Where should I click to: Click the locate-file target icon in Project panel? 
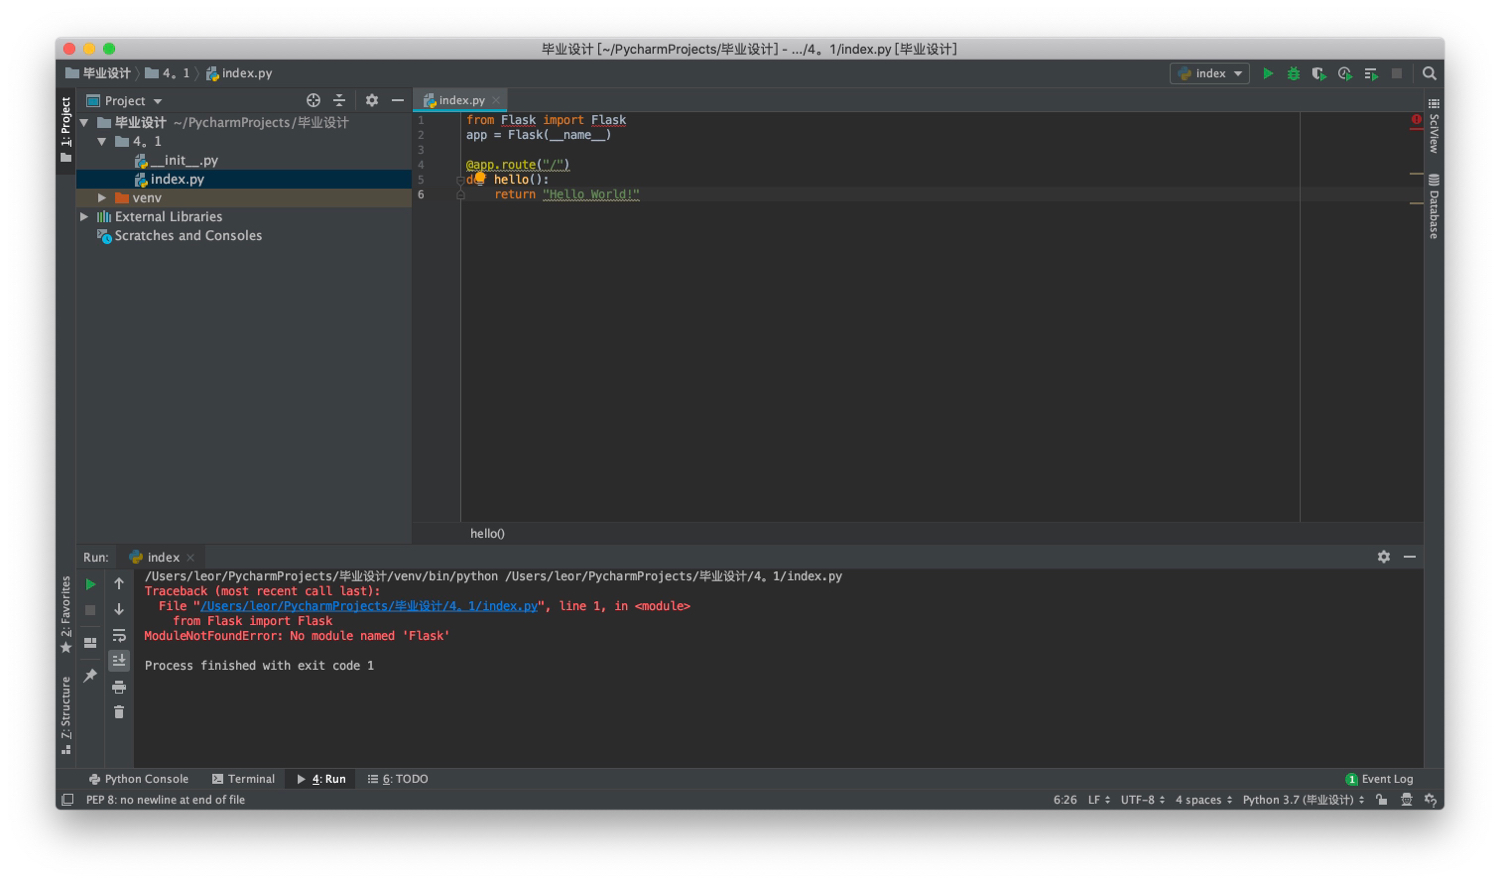click(x=313, y=100)
